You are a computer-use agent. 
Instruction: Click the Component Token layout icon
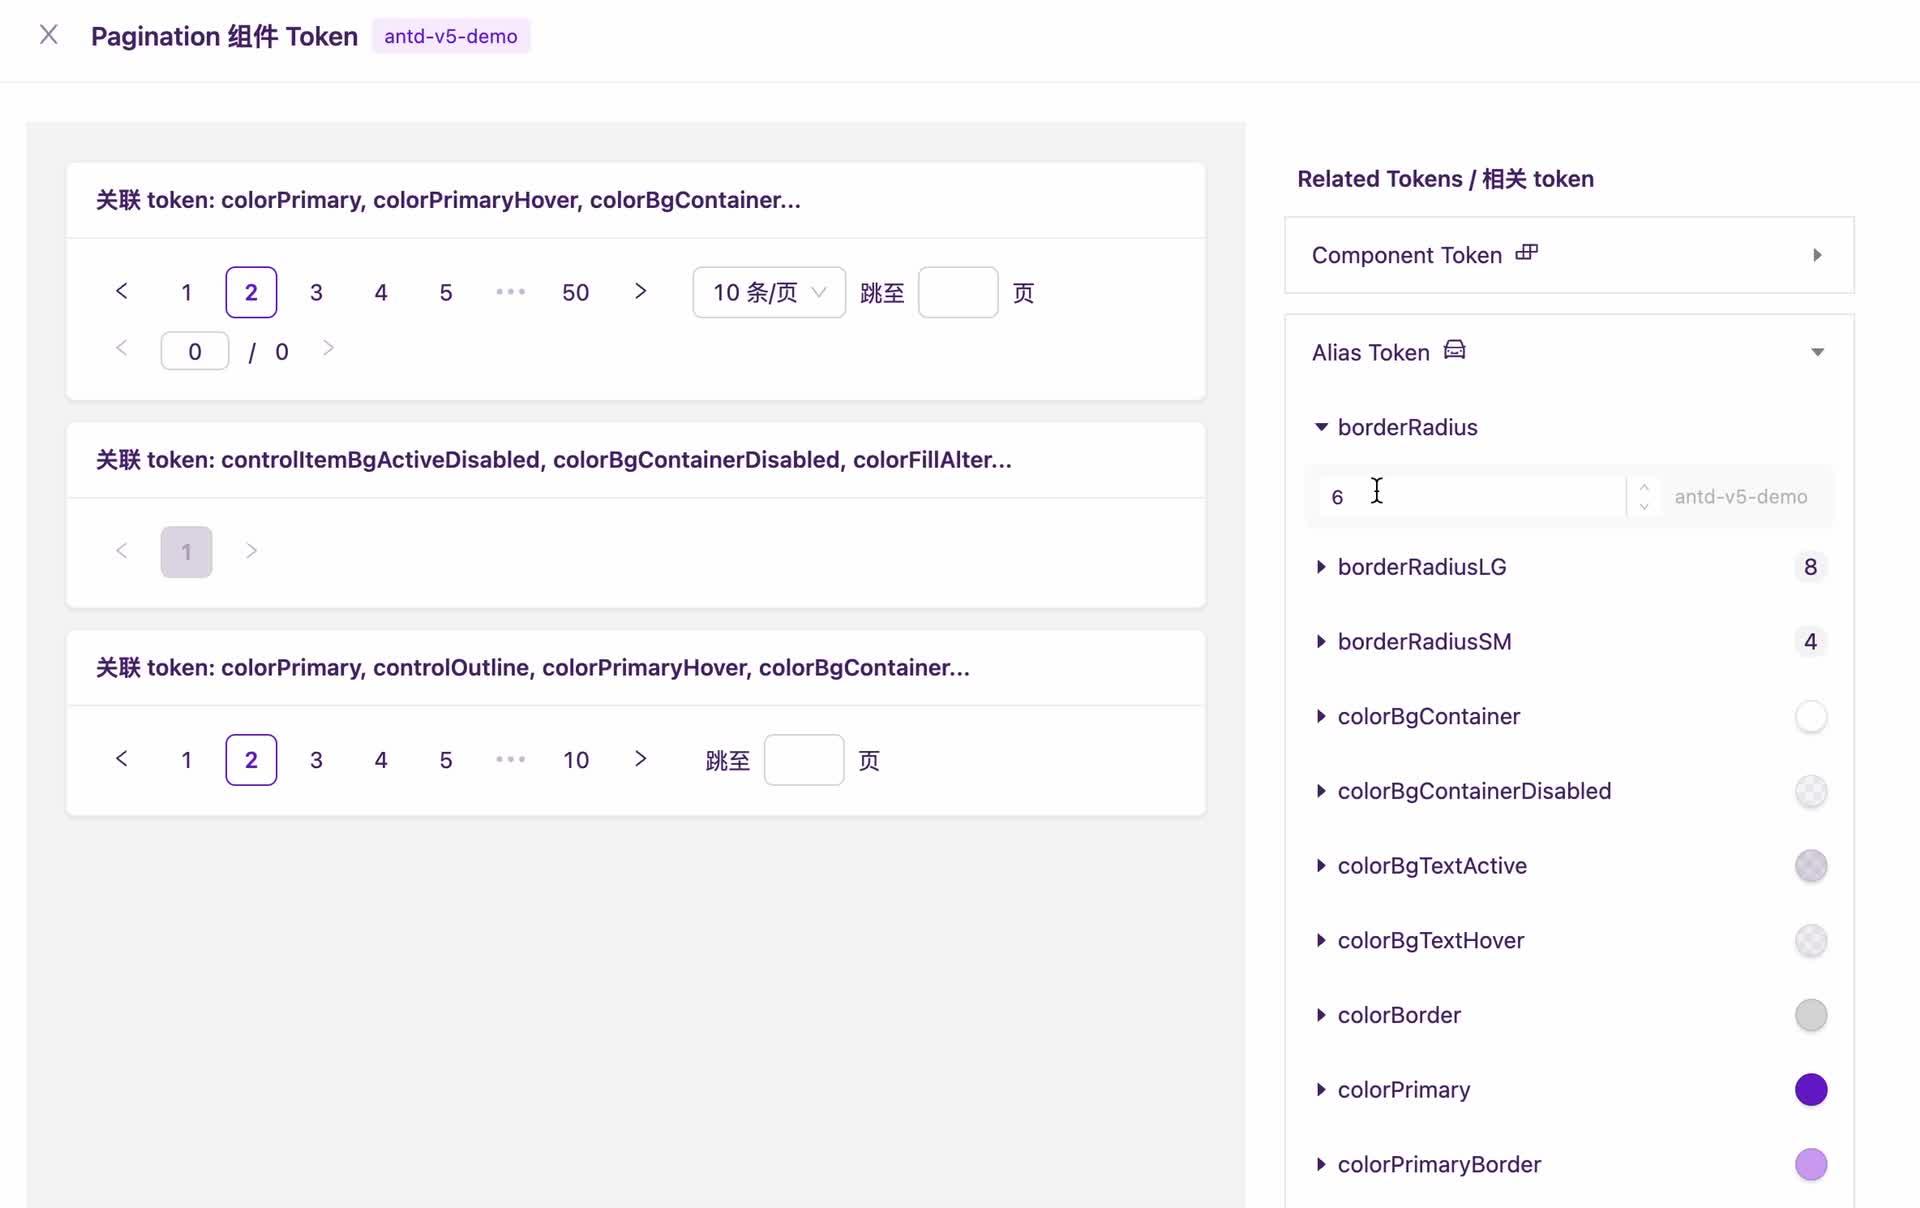[1526, 253]
